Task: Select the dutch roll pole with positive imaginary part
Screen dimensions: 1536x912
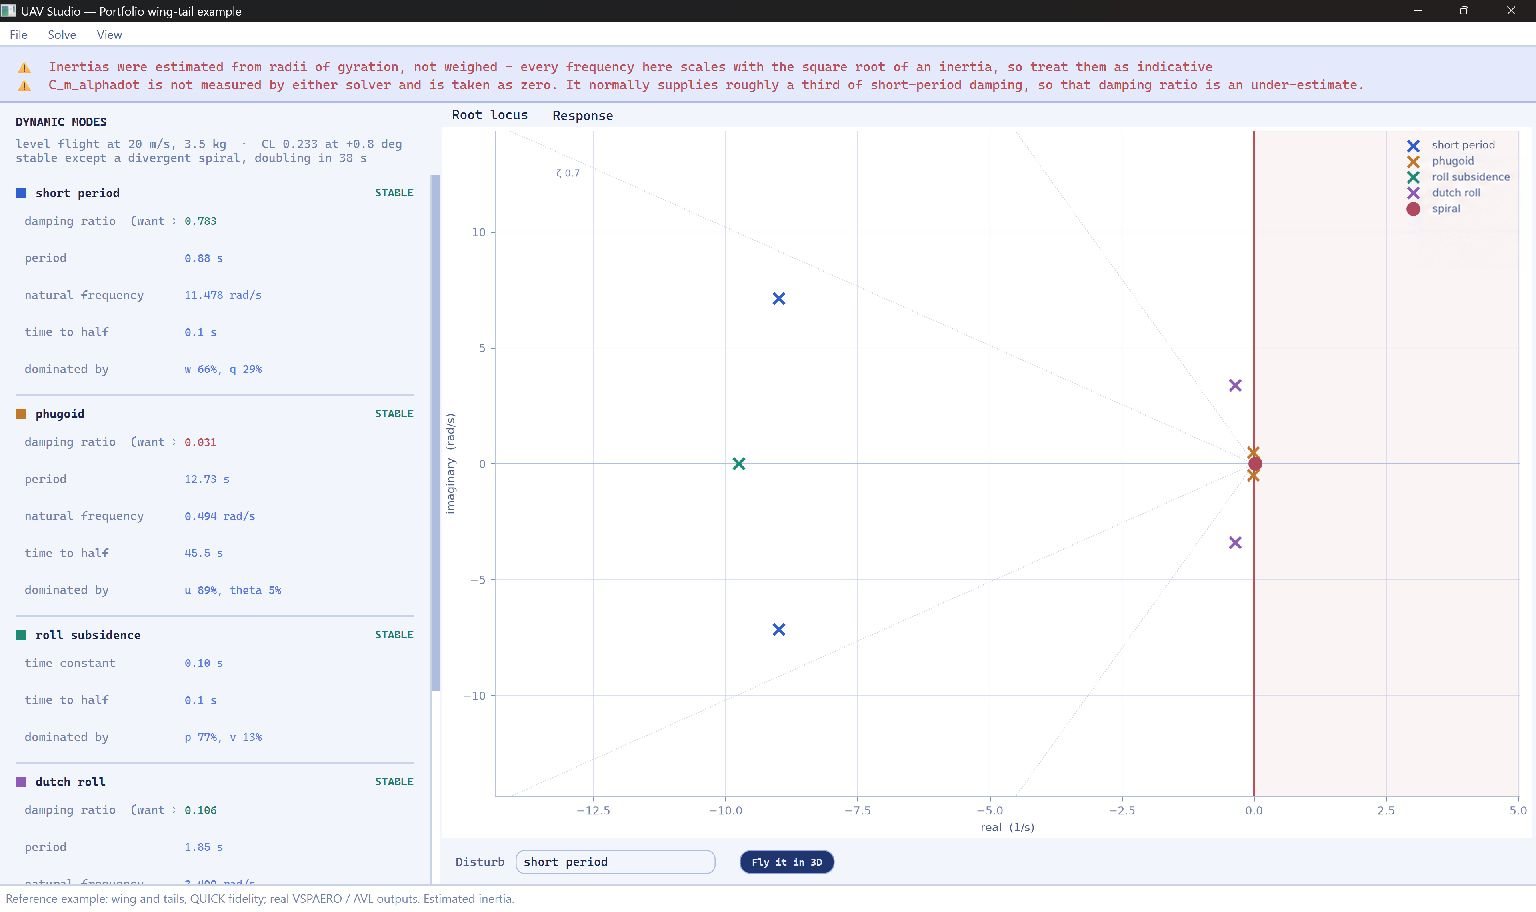Action: click(x=1235, y=385)
